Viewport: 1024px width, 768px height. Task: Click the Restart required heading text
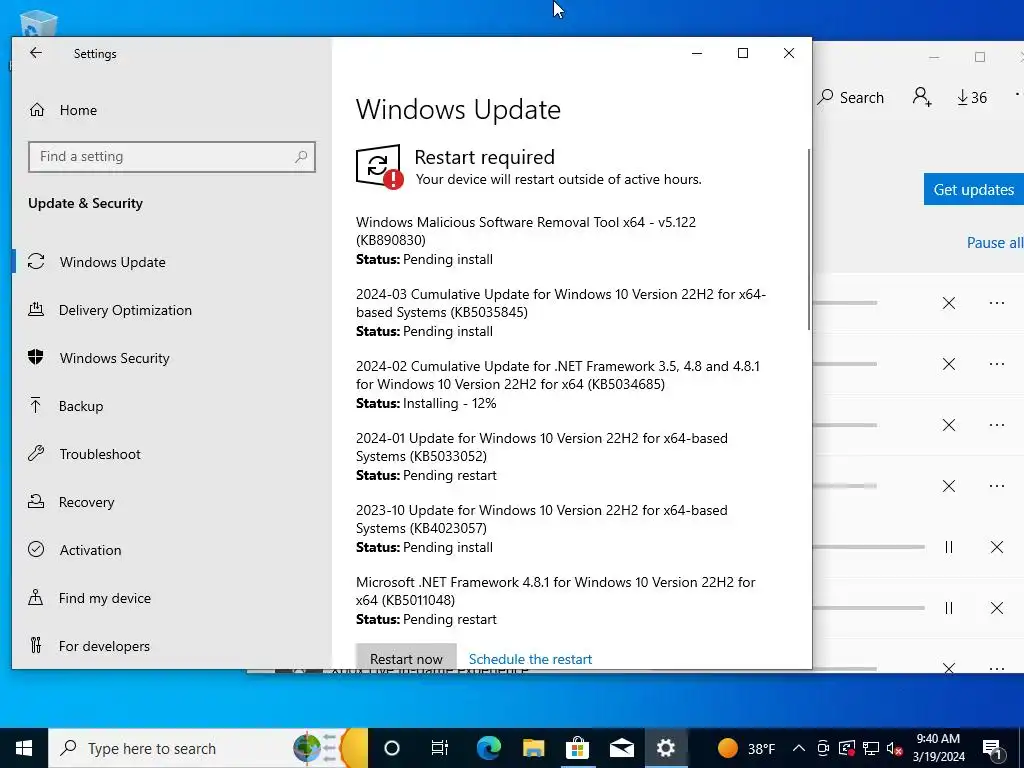coord(485,157)
